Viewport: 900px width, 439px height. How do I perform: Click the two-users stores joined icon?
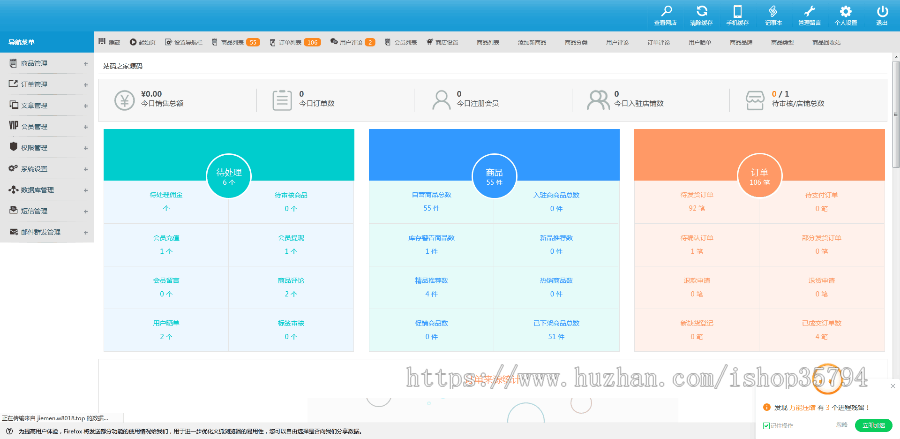click(598, 100)
